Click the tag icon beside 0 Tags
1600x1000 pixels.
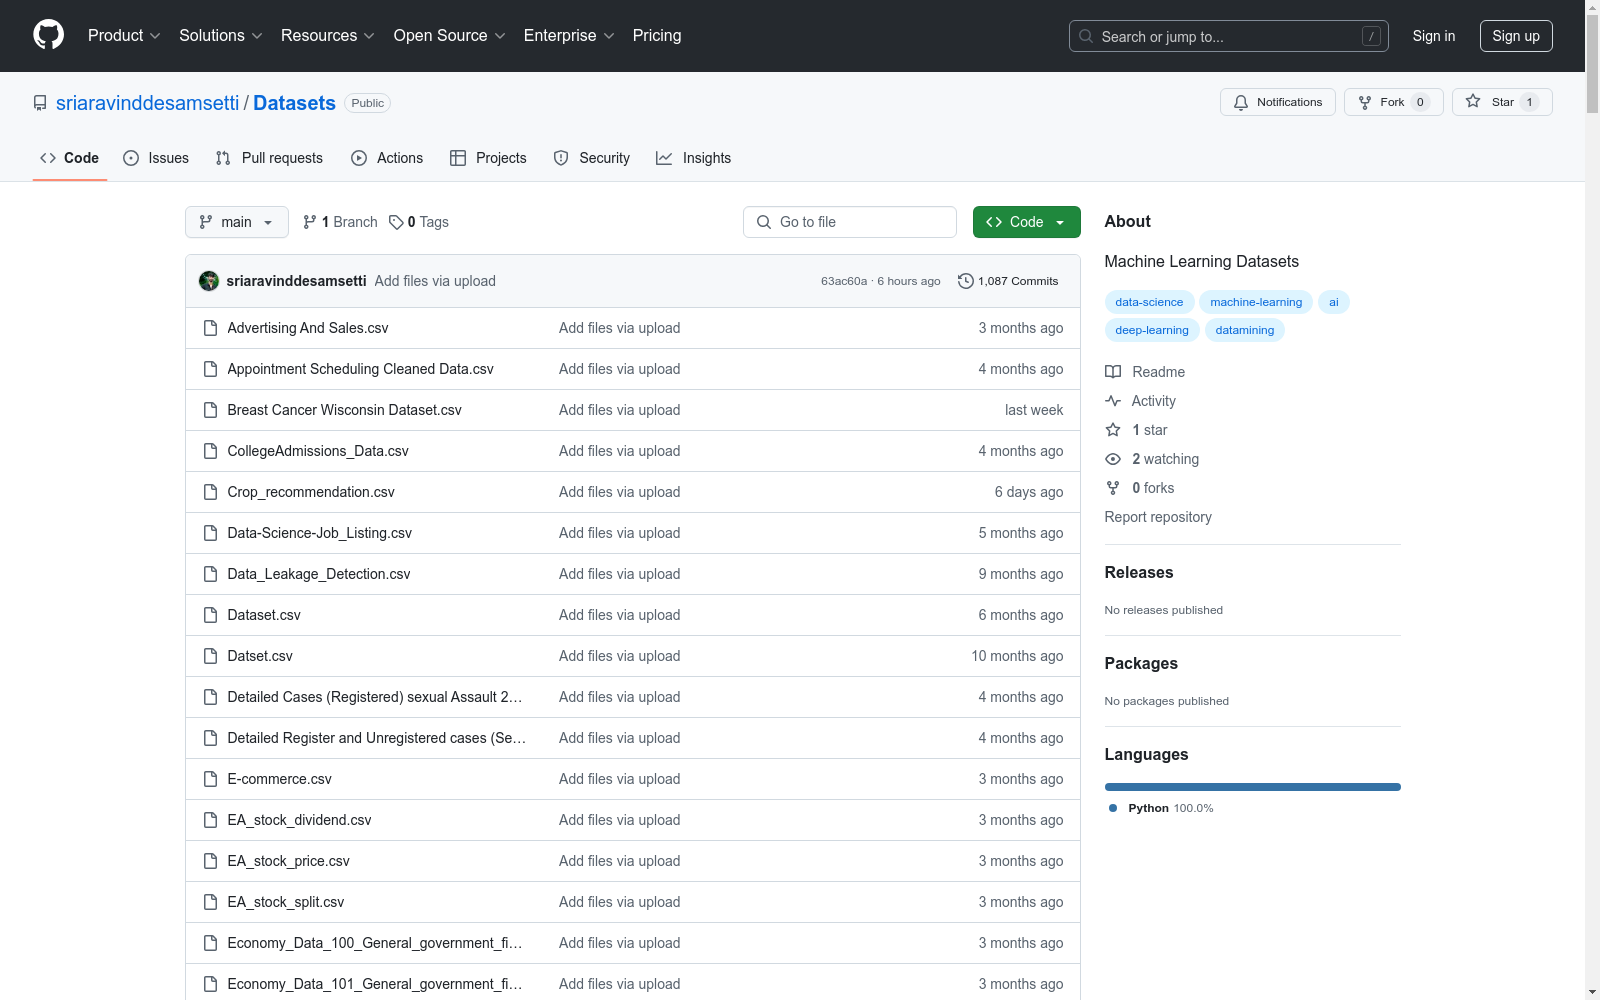click(x=396, y=222)
